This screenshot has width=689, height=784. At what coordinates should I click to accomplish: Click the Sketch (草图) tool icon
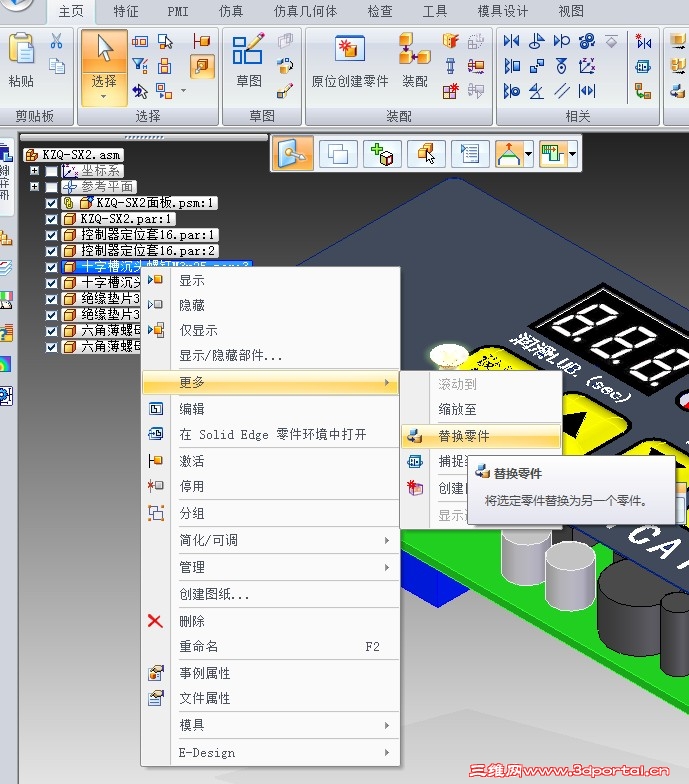[x=248, y=49]
